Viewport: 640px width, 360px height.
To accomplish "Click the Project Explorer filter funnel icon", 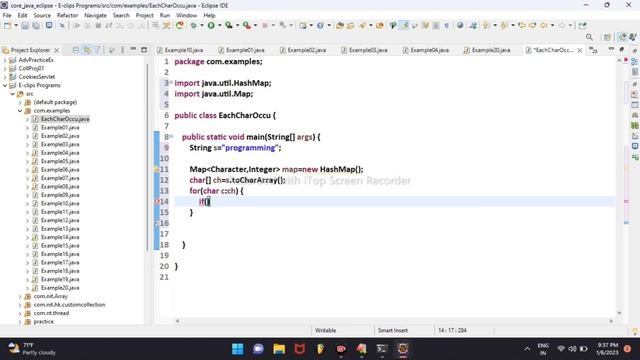I will pyautogui.click(x=98, y=50).
